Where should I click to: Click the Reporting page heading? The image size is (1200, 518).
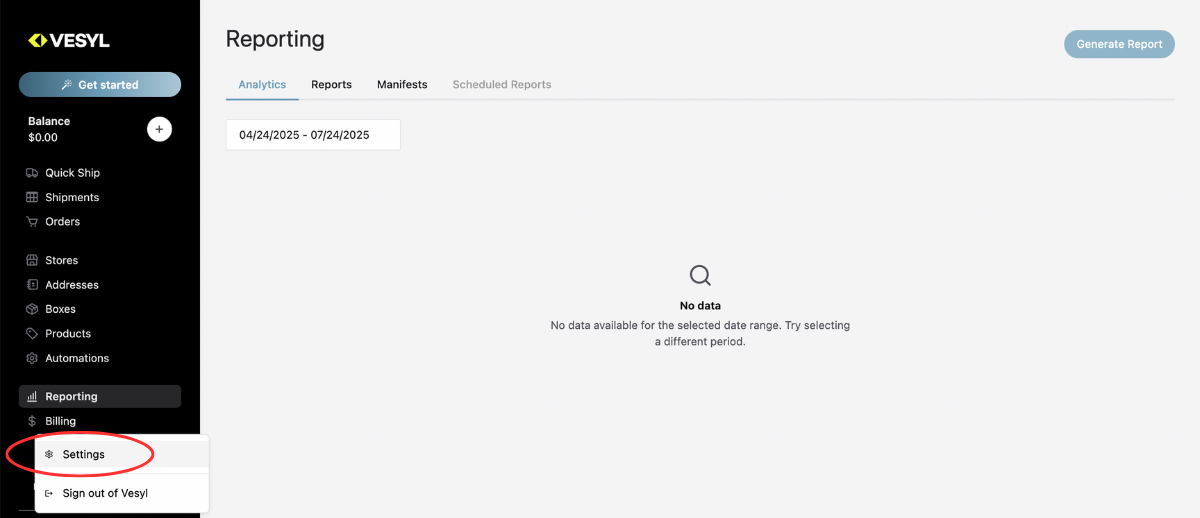click(275, 39)
